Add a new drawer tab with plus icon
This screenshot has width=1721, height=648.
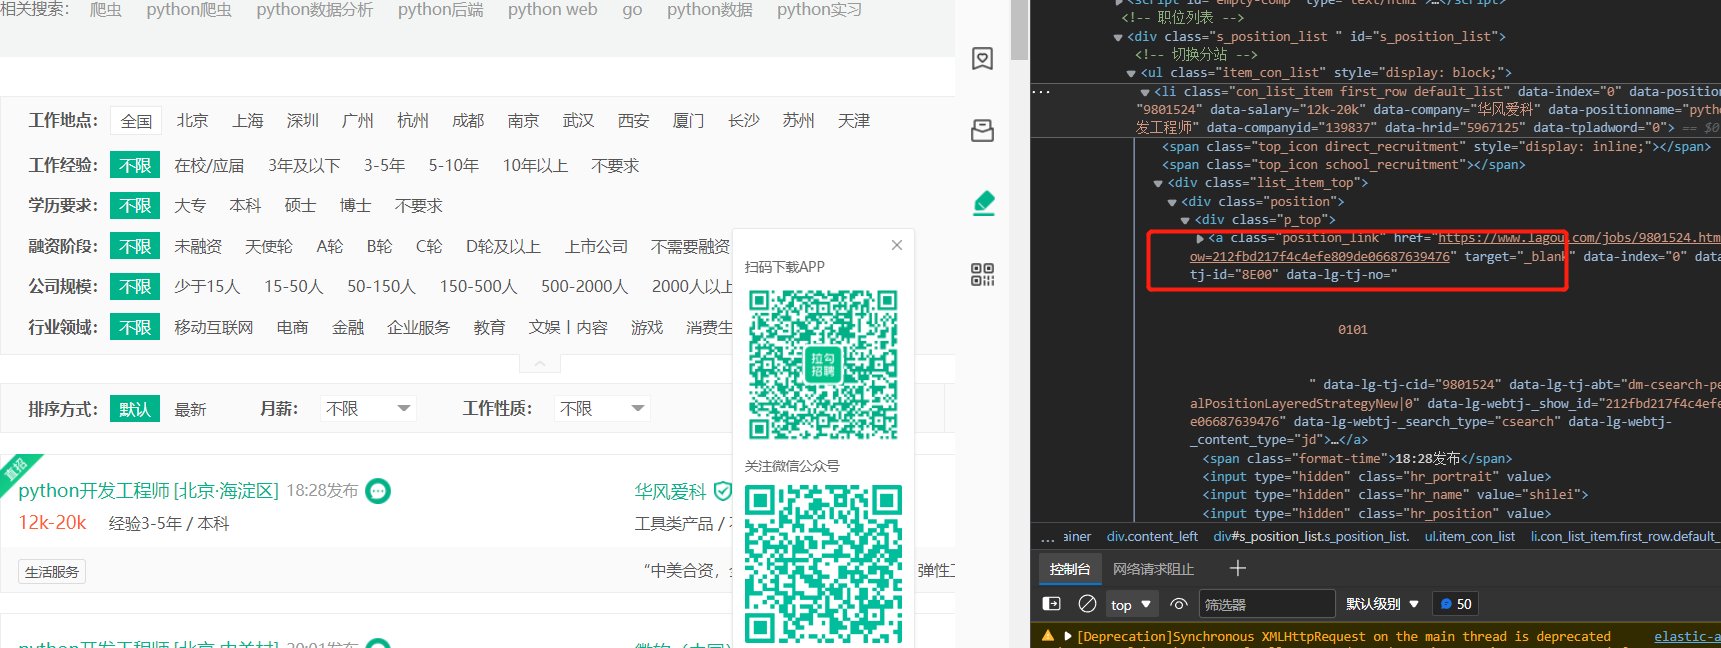1238,568
